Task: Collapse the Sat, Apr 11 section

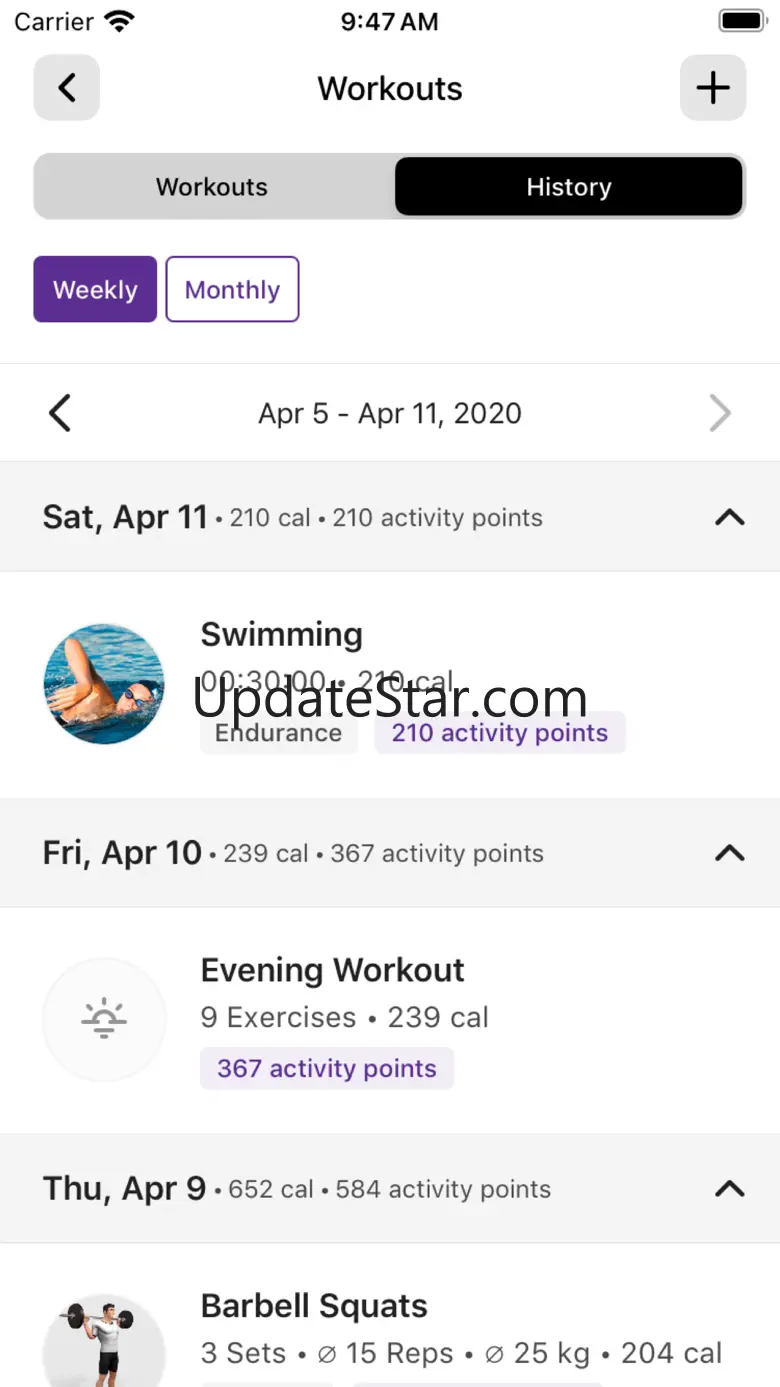Action: coord(730,518)
